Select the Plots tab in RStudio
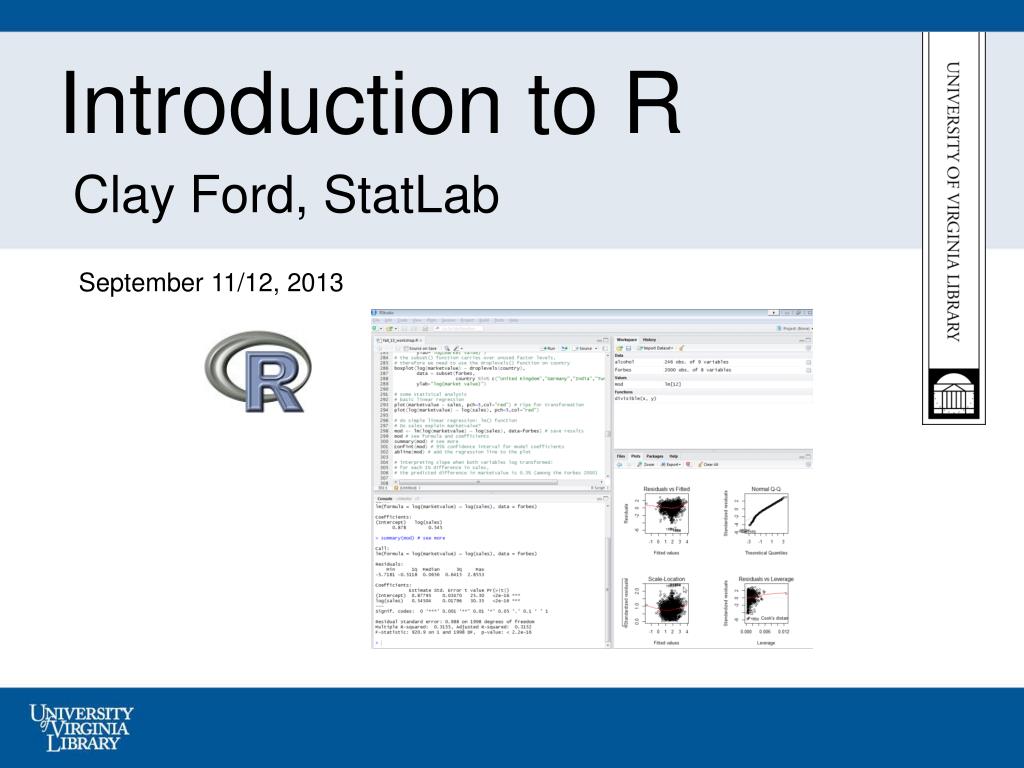Screen dimensions: 1024x768 click(635, 456)
